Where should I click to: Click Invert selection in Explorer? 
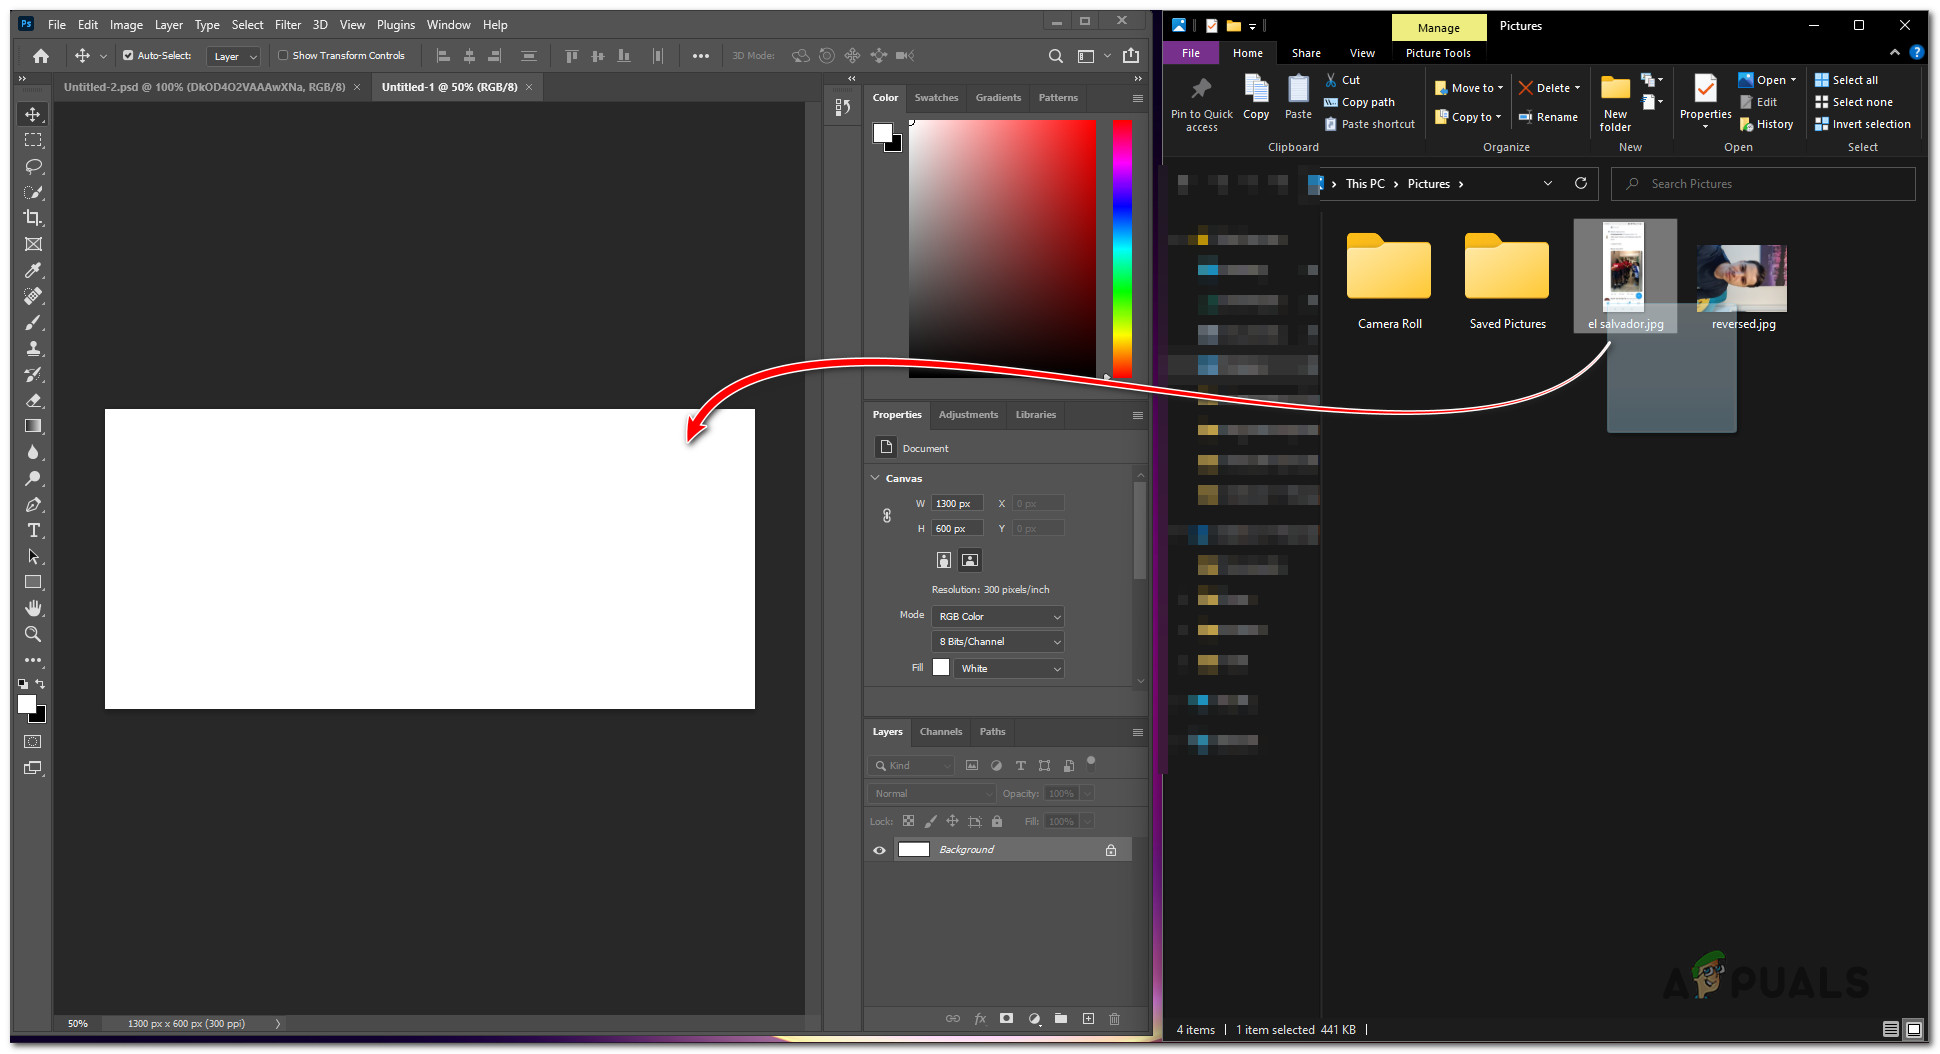(1863, 124)
